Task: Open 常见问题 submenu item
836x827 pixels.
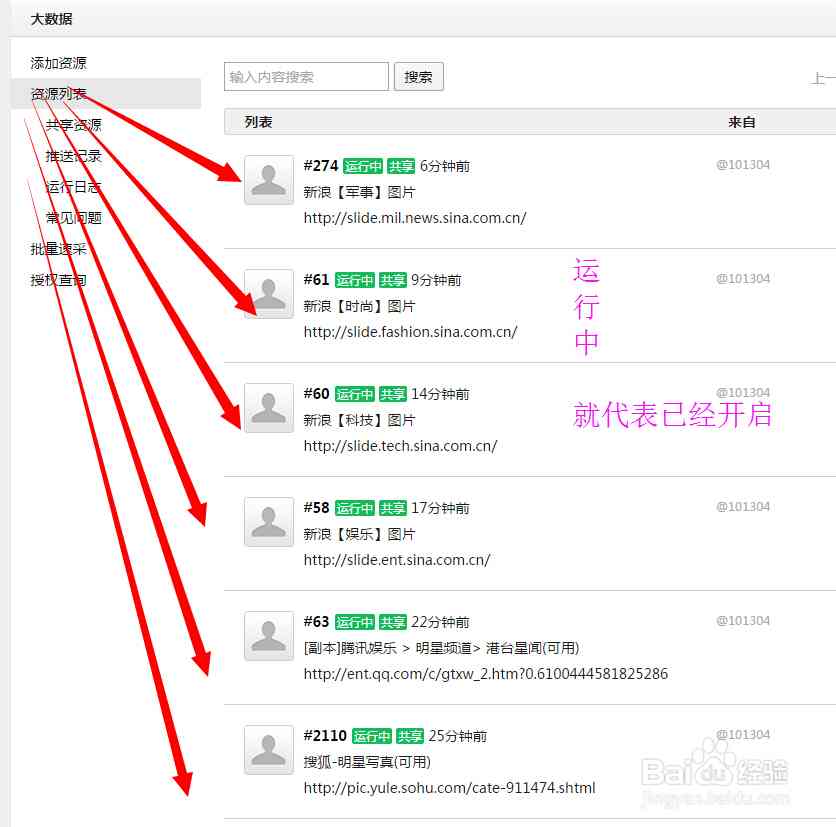Action: 73,218
